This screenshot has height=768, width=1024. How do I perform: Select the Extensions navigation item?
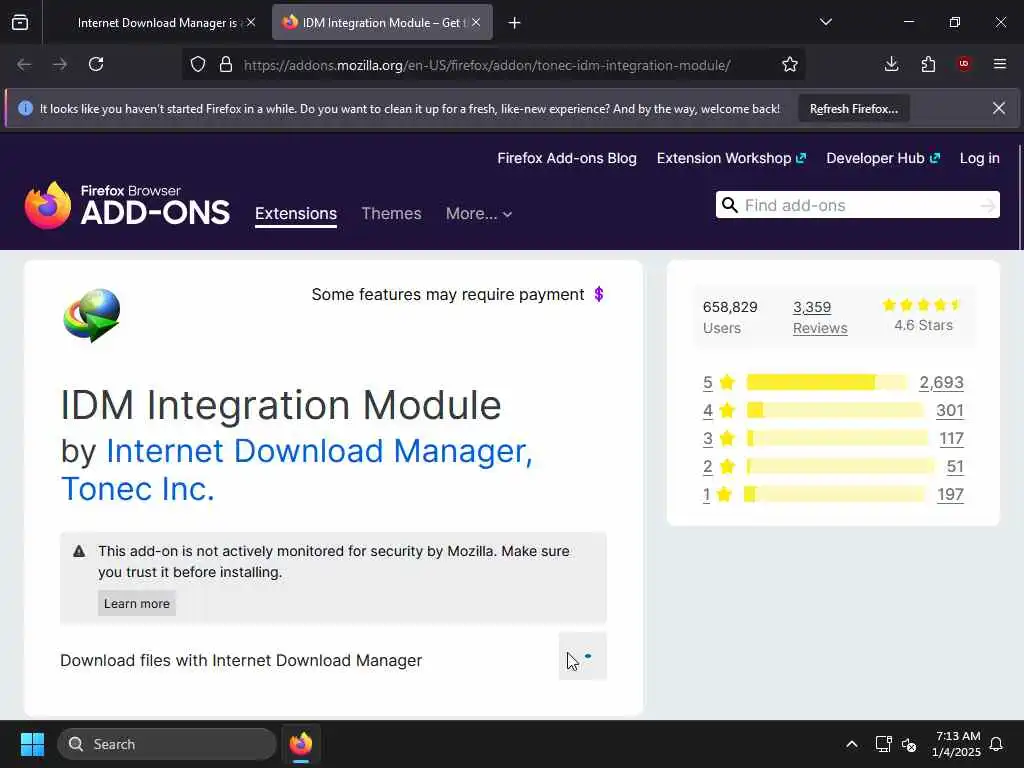[296, 214]
